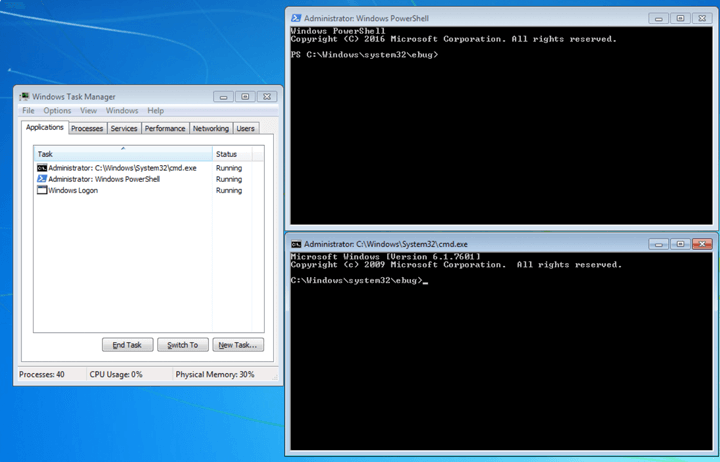This screenshot has width=720, height=462.
Task: Sort by the Task column header
Action: [x=123, y=154]
